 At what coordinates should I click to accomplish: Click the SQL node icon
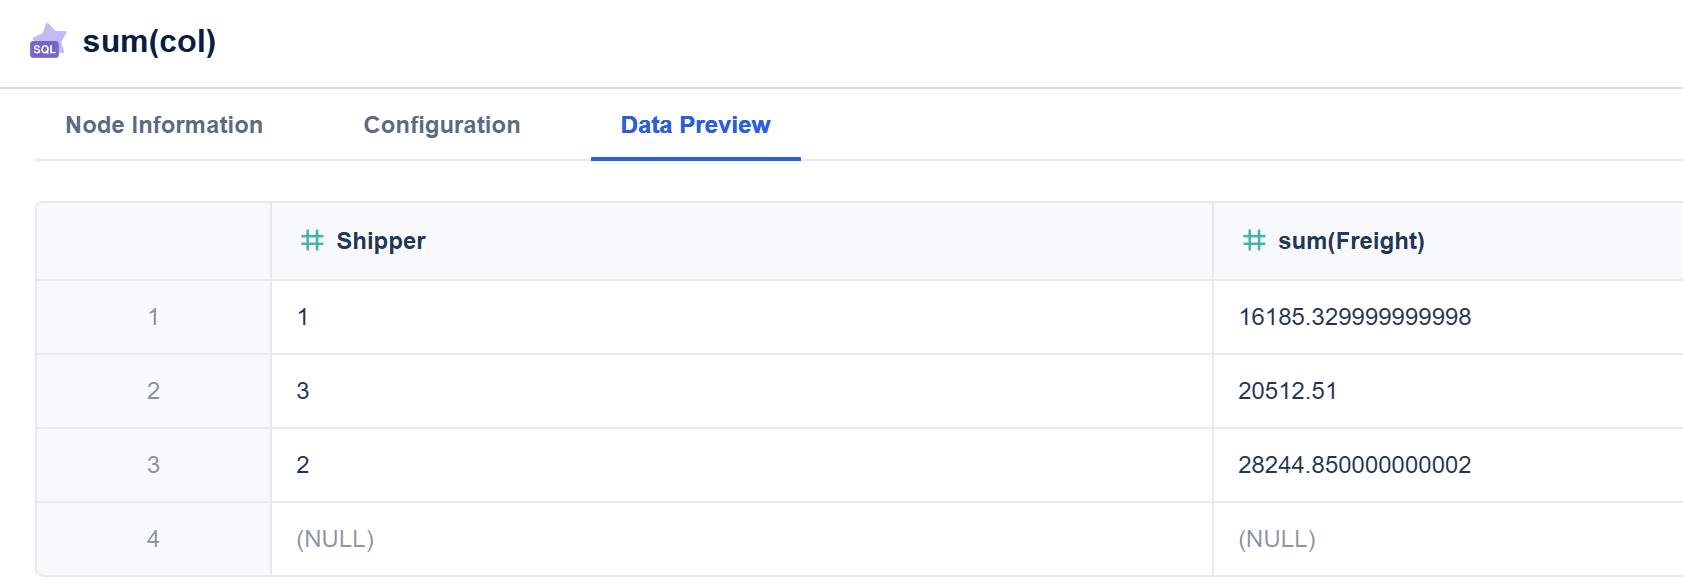(47, 42)
